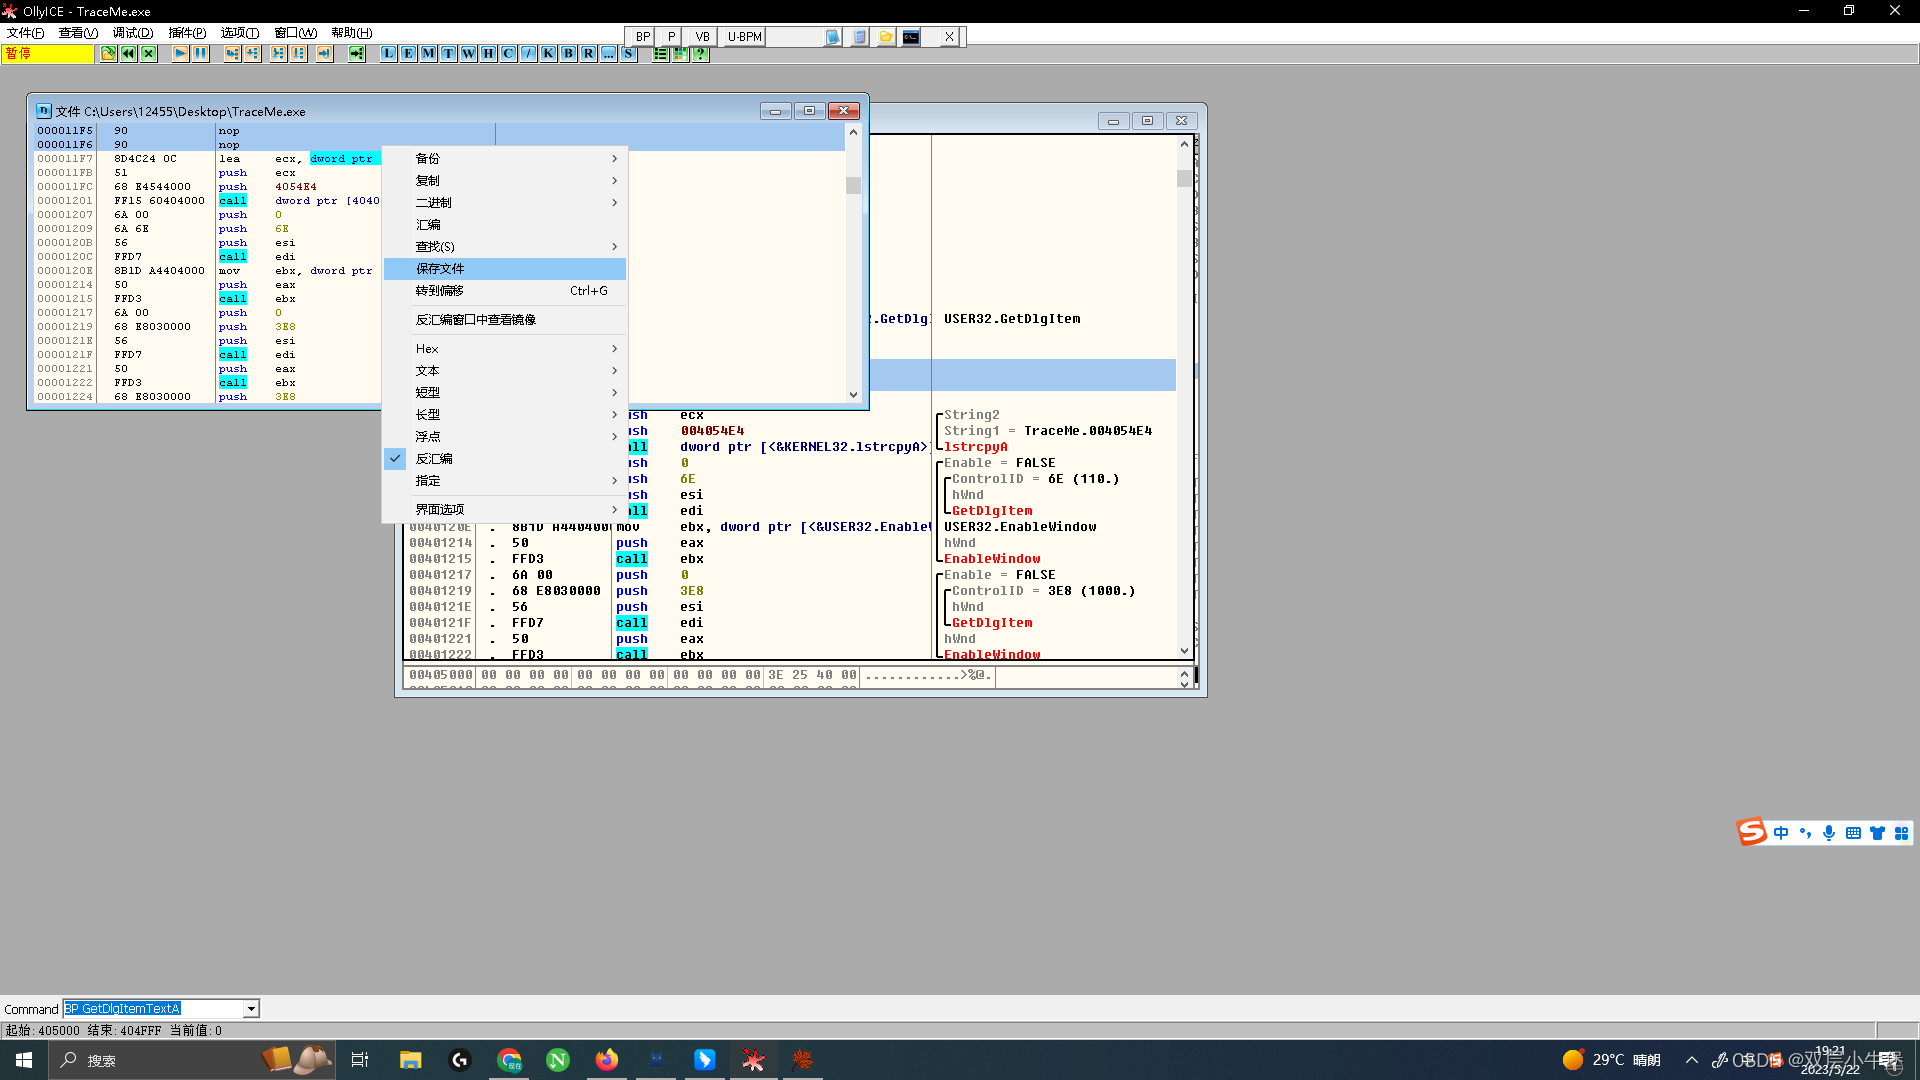Click the Step into toolbar icon
1920x1080 pixels.
point(232,54)
